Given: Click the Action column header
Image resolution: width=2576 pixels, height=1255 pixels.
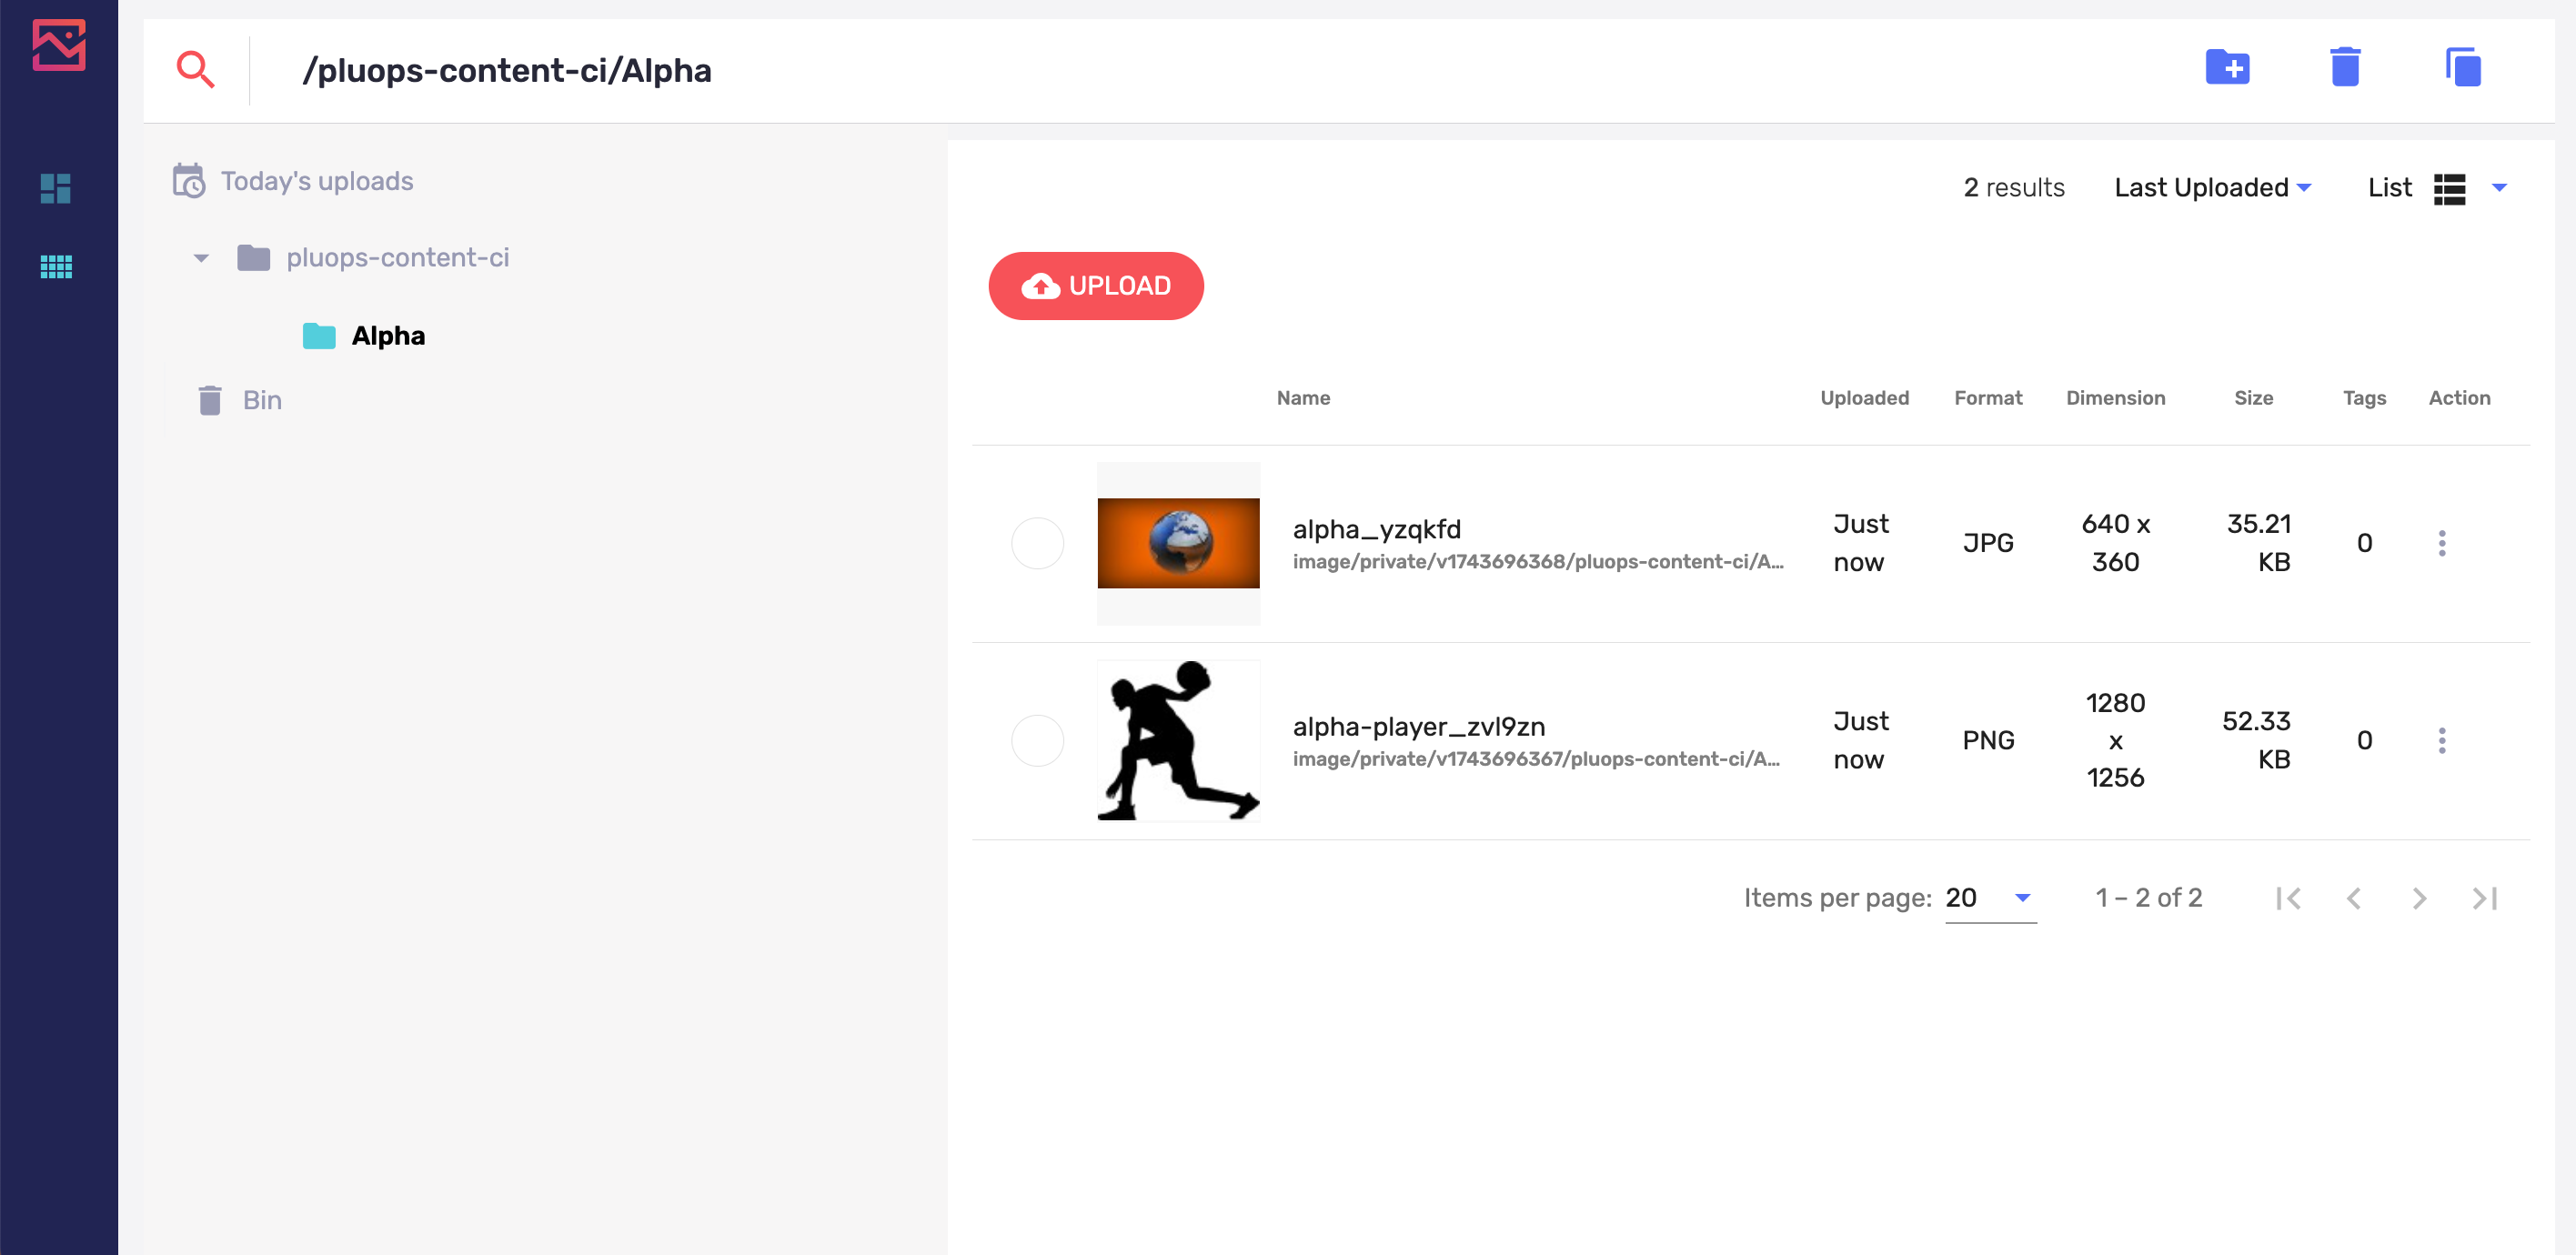Looking at the screenshot, I should pyautogui.click(x=2459, y=398).
